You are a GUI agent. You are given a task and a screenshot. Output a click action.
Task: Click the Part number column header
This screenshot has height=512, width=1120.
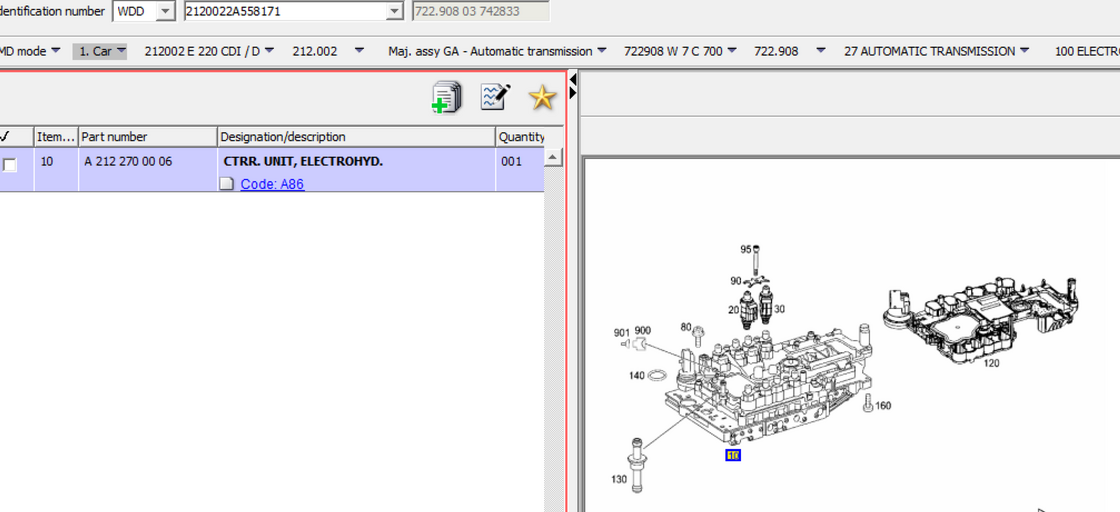pos(146,137)
